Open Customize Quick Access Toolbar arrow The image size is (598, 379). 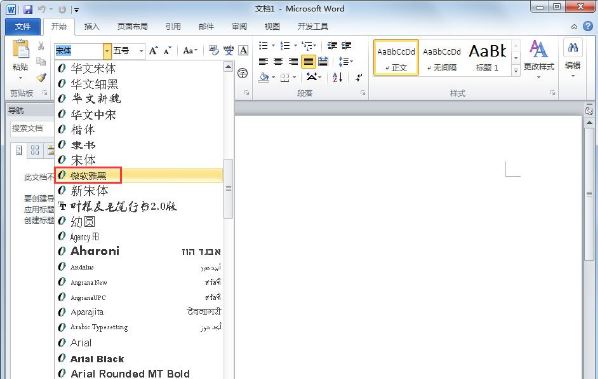coord(76,10)
